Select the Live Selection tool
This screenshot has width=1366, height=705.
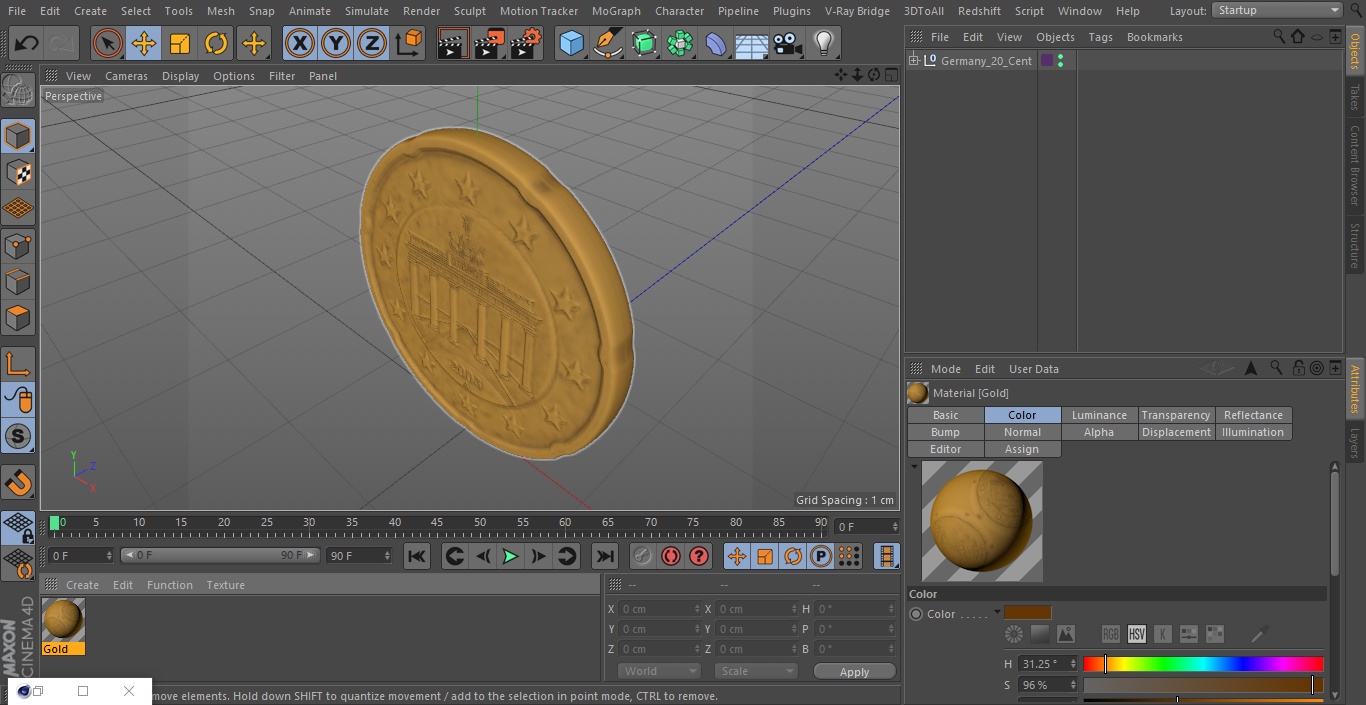[107, 43]
